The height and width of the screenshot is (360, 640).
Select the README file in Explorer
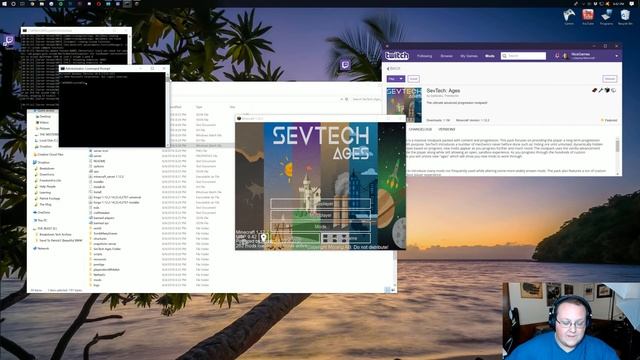99,161
